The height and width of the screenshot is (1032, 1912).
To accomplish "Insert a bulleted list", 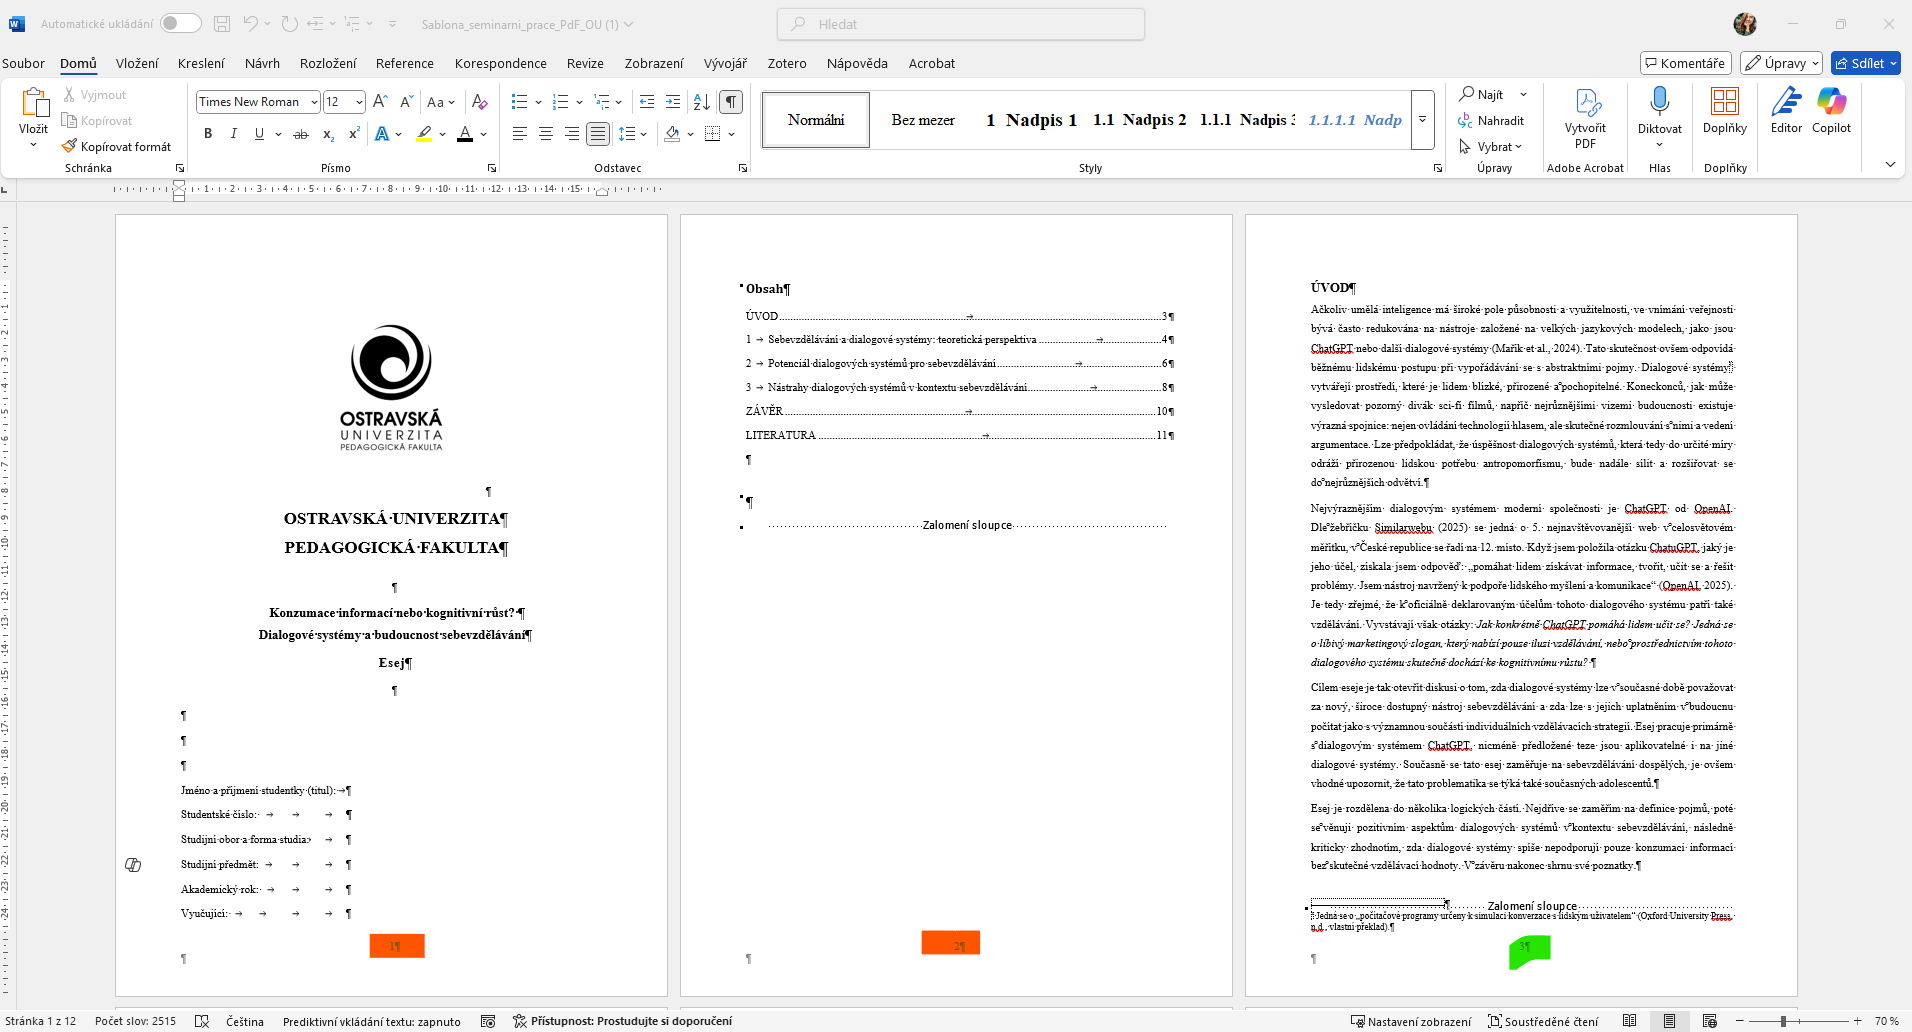I will (519, 102).
